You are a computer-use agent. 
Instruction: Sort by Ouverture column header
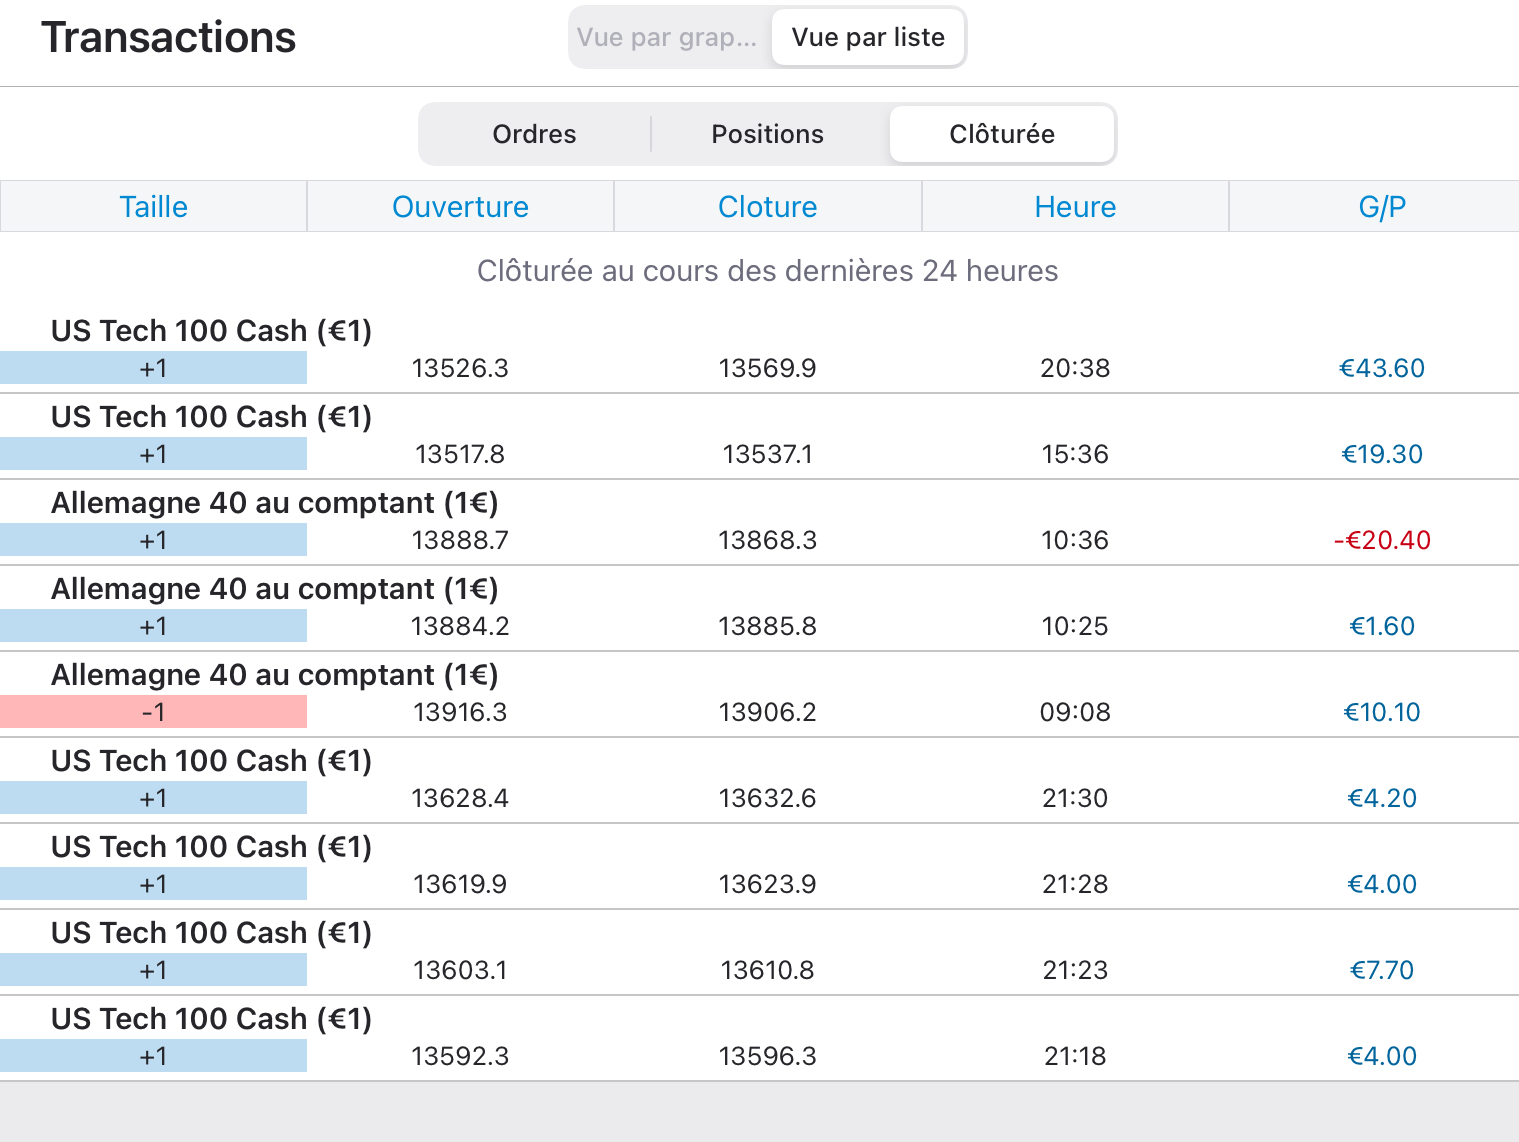460,207
